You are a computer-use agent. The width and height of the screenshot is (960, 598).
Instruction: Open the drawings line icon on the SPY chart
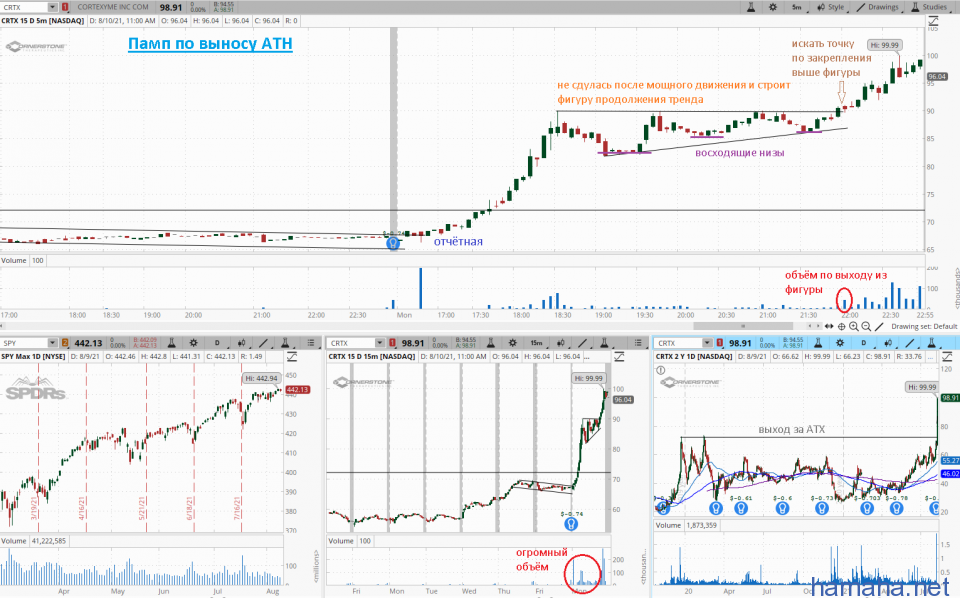pos(263,343)
